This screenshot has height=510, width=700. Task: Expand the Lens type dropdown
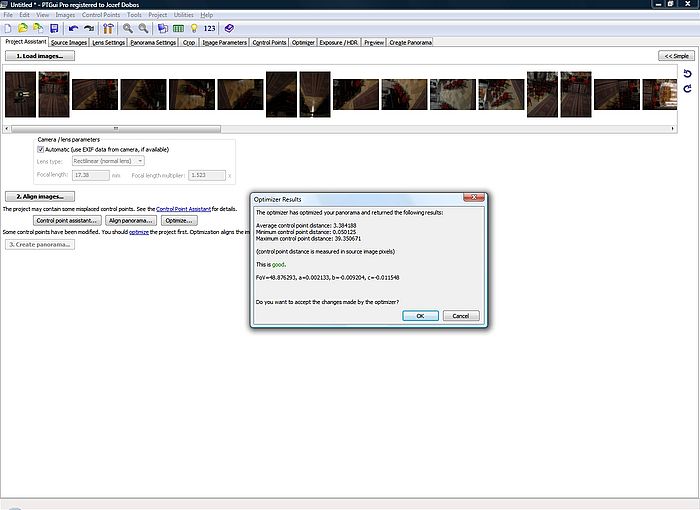(108, 160)
